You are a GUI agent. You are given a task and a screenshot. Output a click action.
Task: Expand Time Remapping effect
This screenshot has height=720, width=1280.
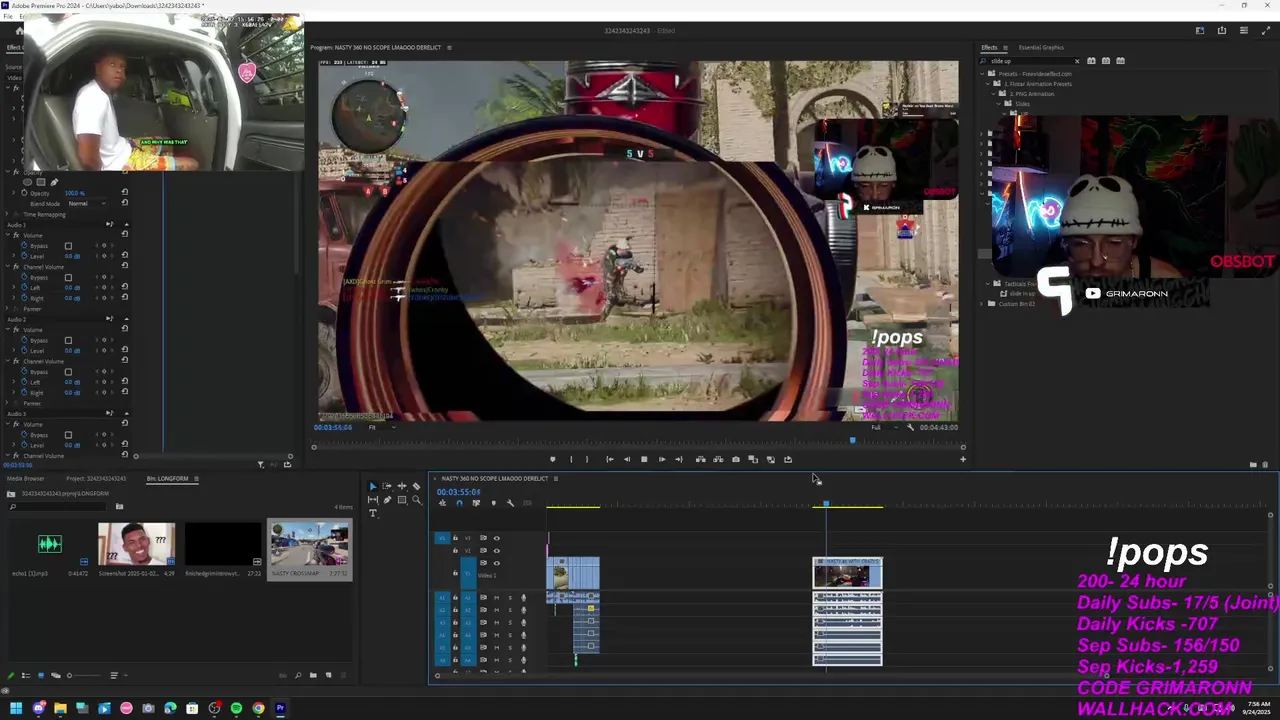(7, 214)
